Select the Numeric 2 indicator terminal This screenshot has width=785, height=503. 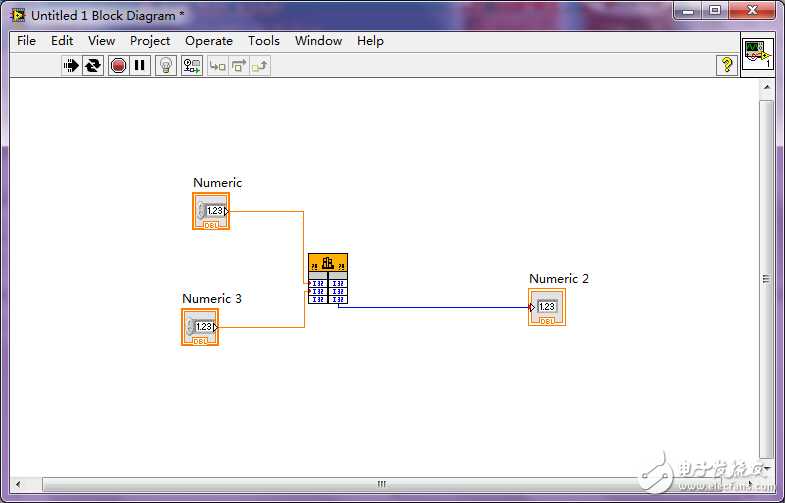tap(547, 307)
